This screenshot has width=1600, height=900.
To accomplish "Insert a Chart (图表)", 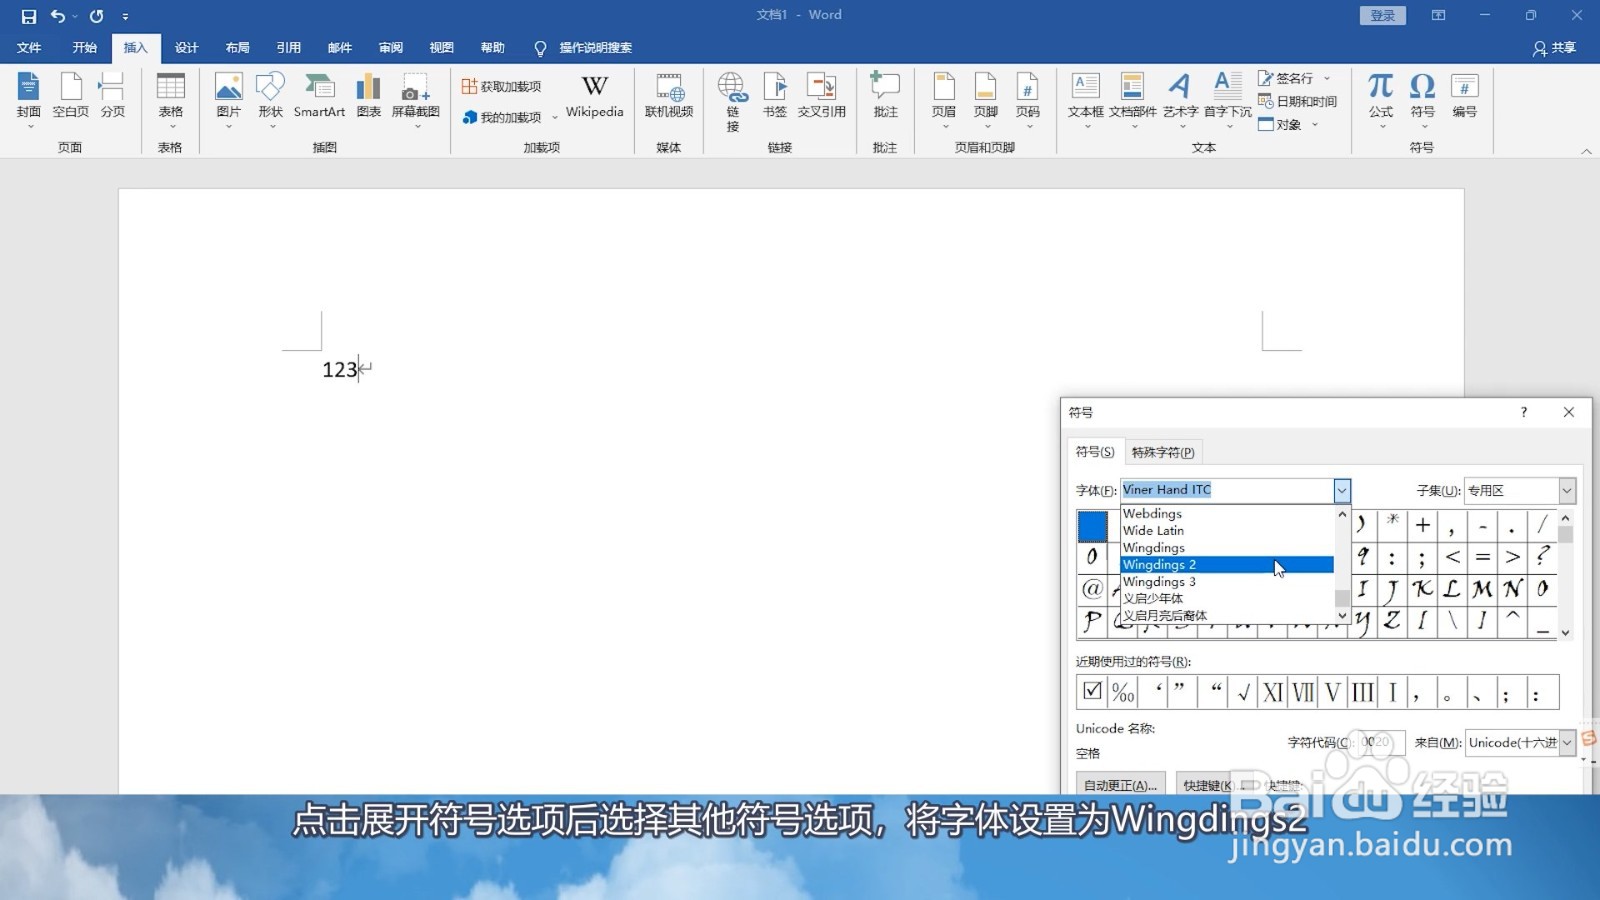I will tap(369, 97).
